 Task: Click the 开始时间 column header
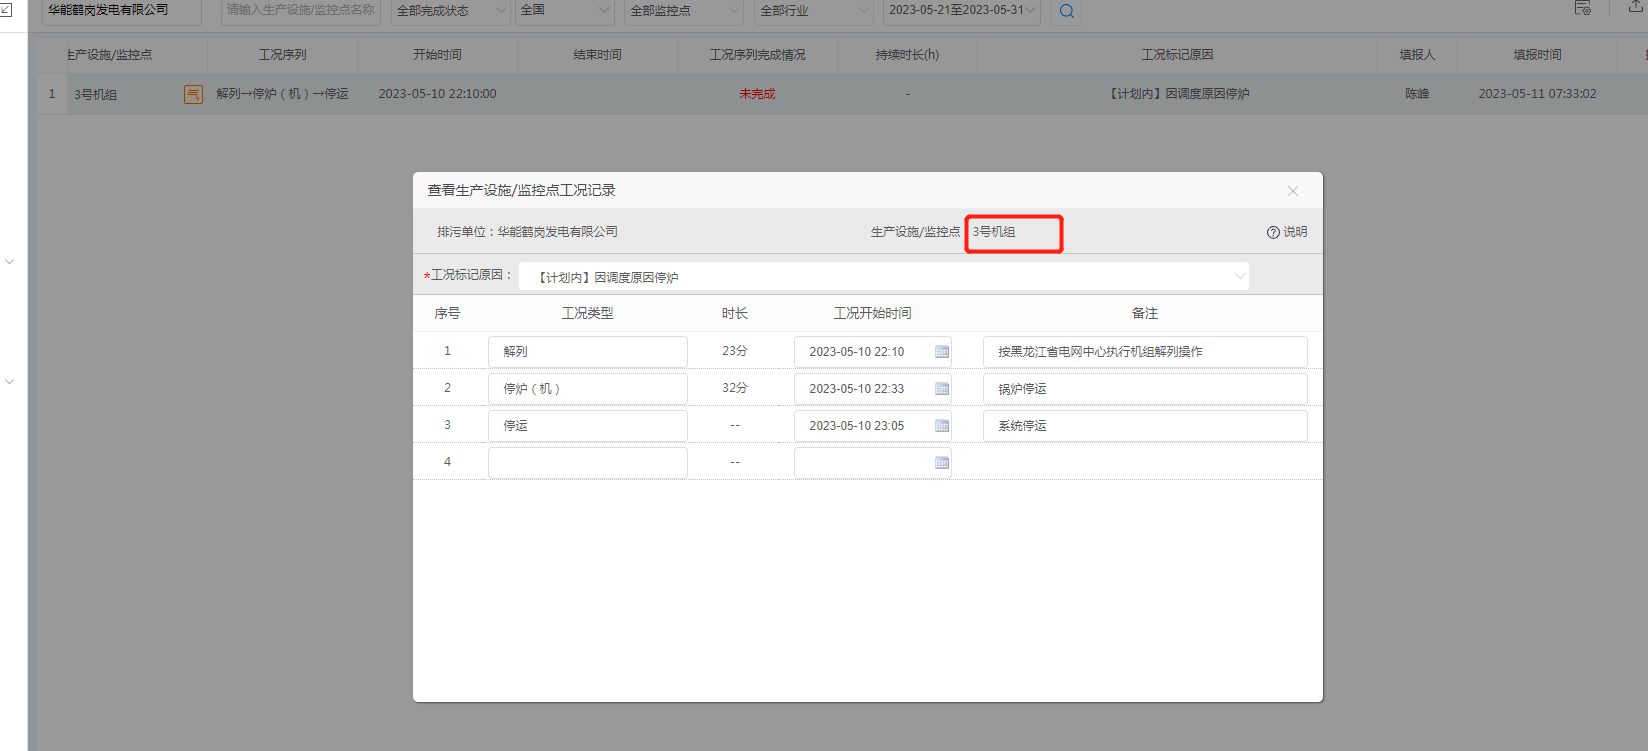pyautogui.click(x=438, y=55)
